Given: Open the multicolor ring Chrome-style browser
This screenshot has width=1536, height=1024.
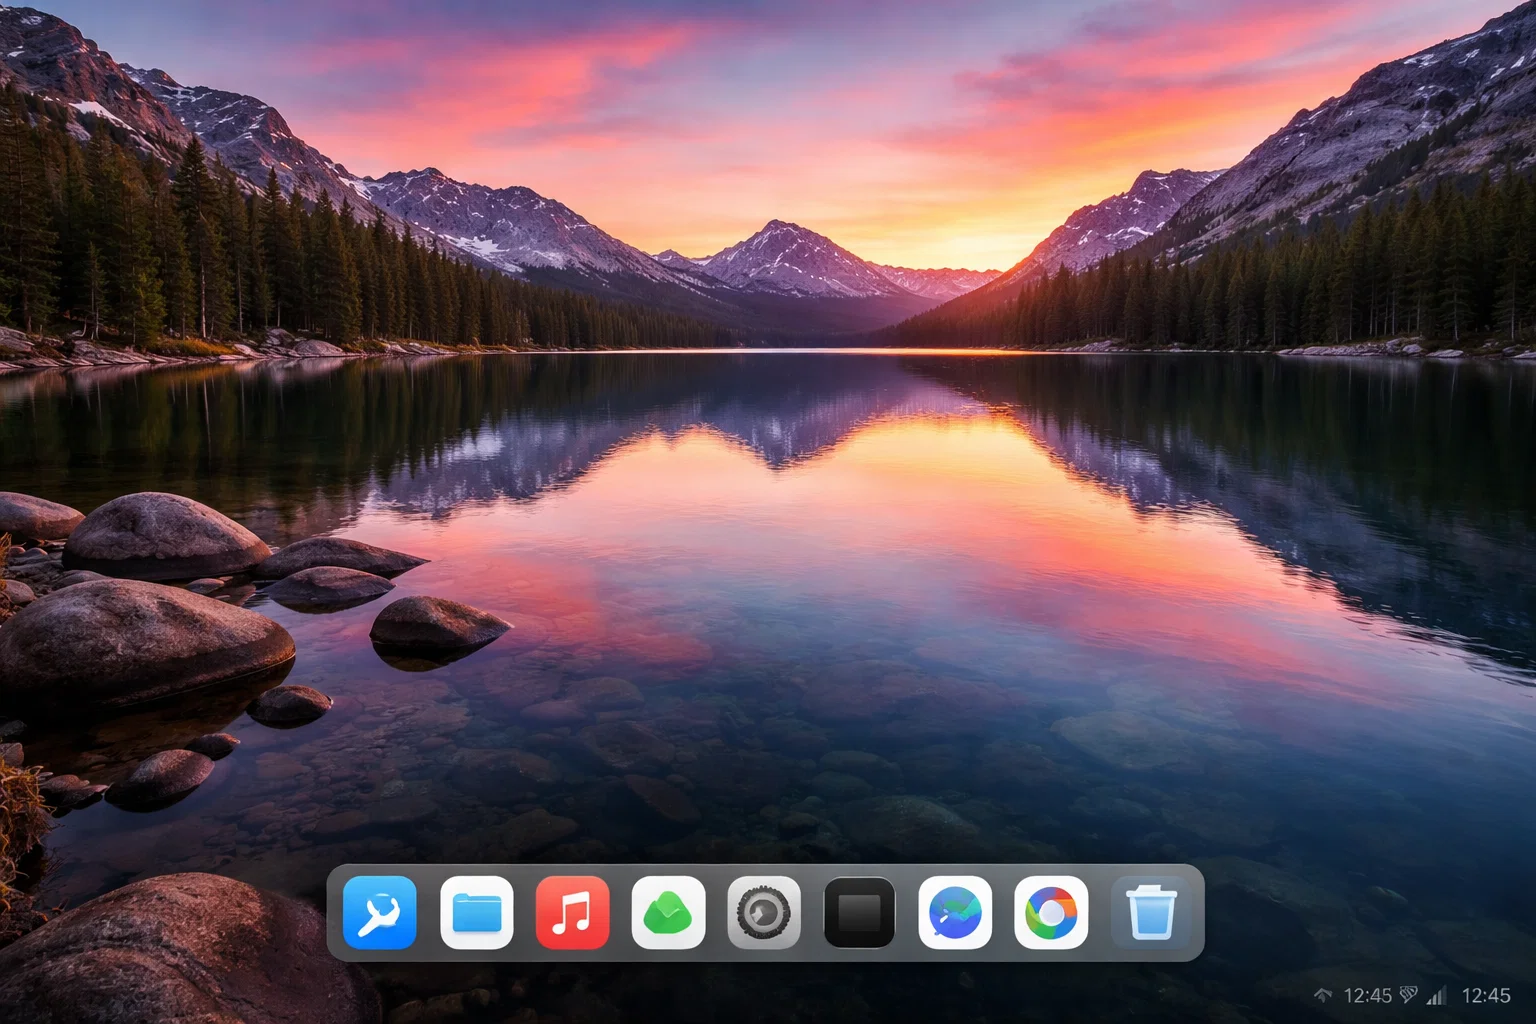Looking at the screenshot, I should [x=1051, y=912].
